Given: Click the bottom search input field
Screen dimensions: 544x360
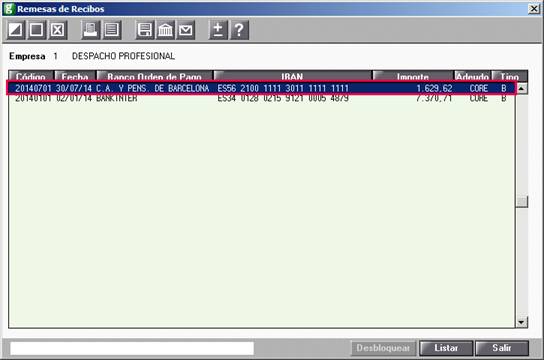Looking at the screenshot, I should coord(132,348).
